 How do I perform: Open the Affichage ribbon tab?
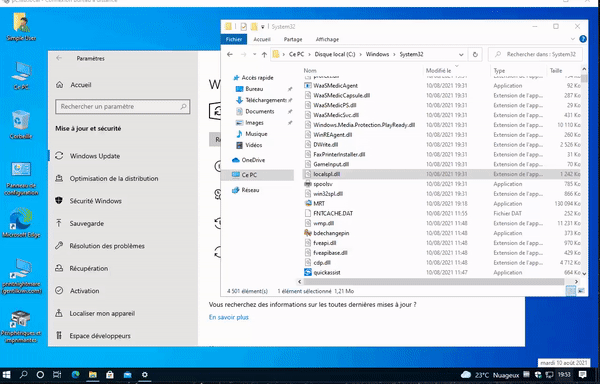pyautogui.click(x=327, y=39)
